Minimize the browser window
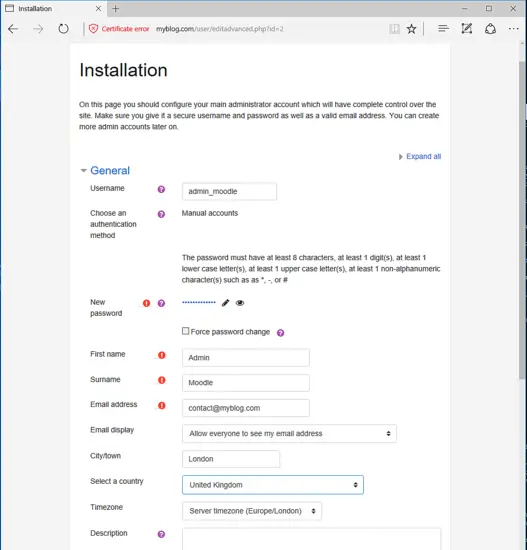 coord(465,8)
